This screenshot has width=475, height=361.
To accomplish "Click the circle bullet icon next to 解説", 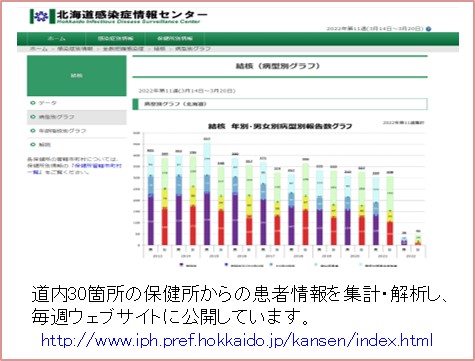I will point(33,145).
